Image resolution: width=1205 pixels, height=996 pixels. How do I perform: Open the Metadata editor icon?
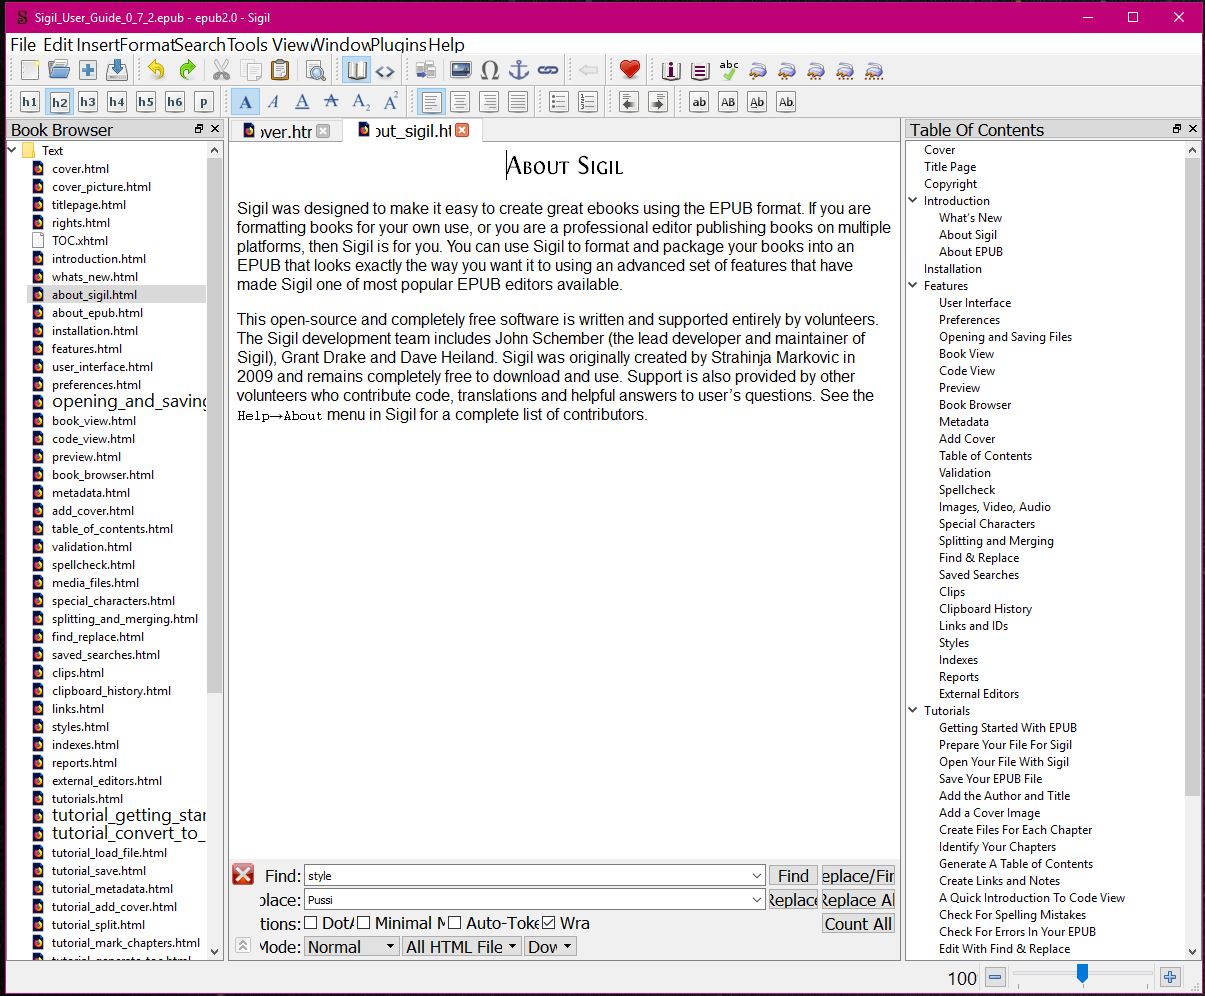(671, 70)
